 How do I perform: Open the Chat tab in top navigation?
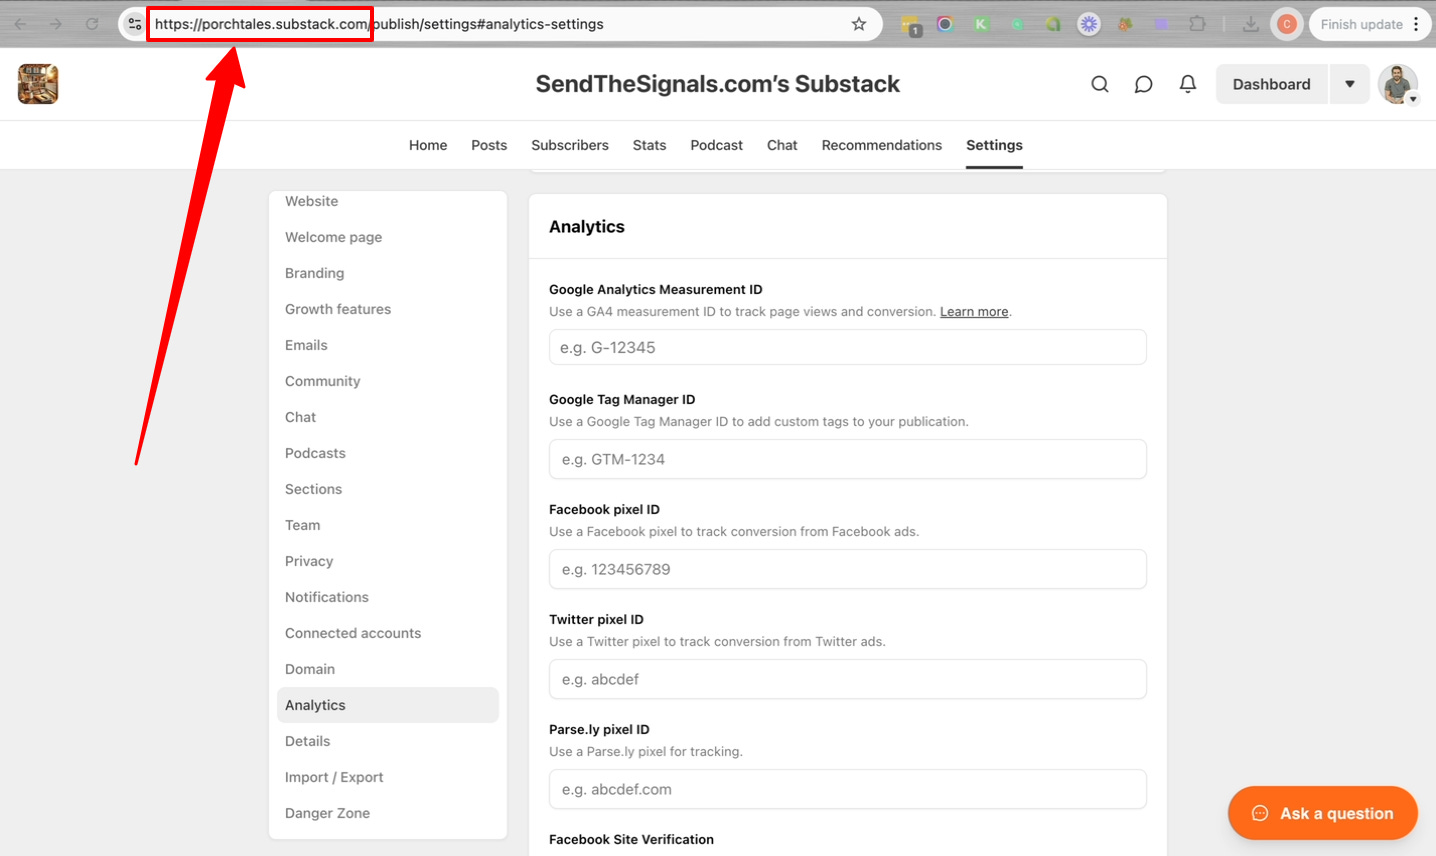(x=782, y=145)
